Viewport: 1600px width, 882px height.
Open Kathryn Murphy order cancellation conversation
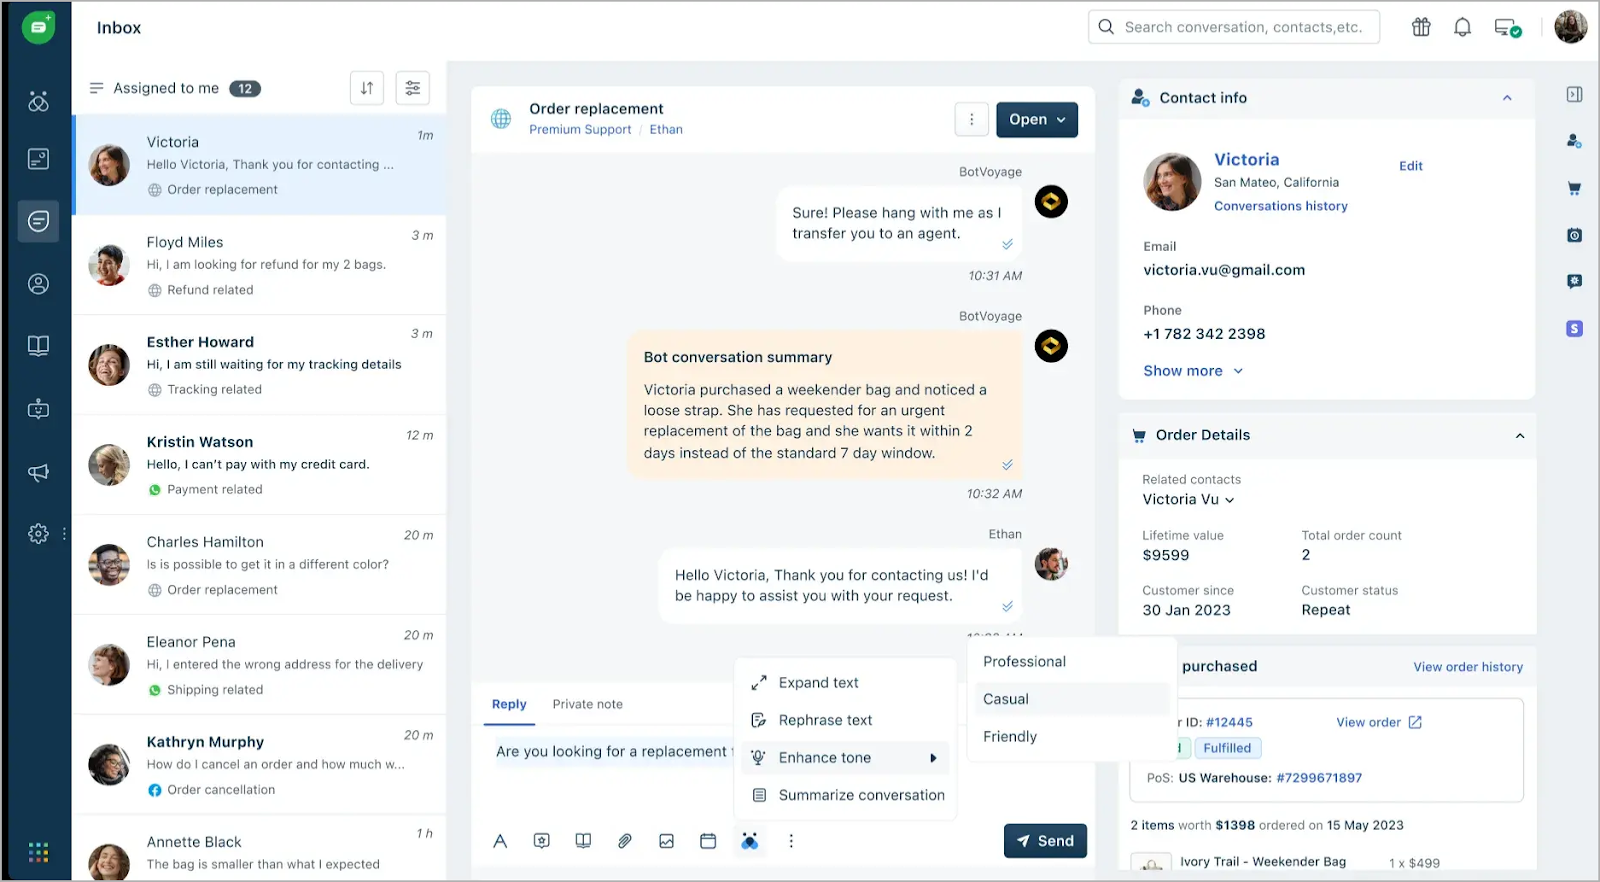click(x=260, y=765)
